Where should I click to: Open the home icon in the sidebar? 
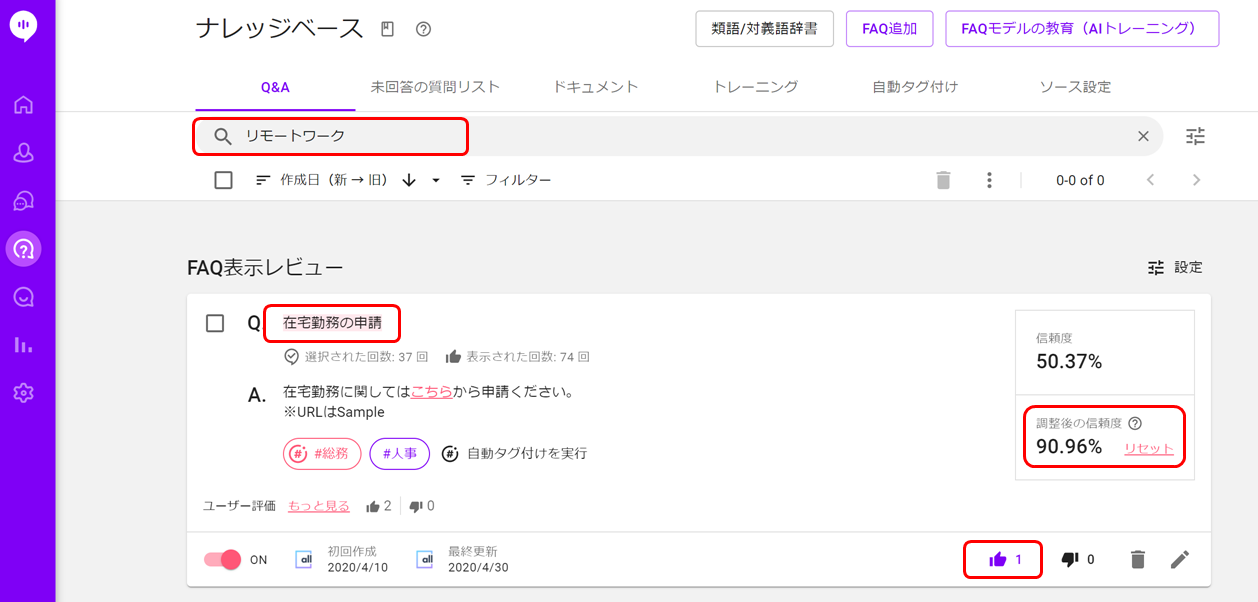click(x=24, y=105)
